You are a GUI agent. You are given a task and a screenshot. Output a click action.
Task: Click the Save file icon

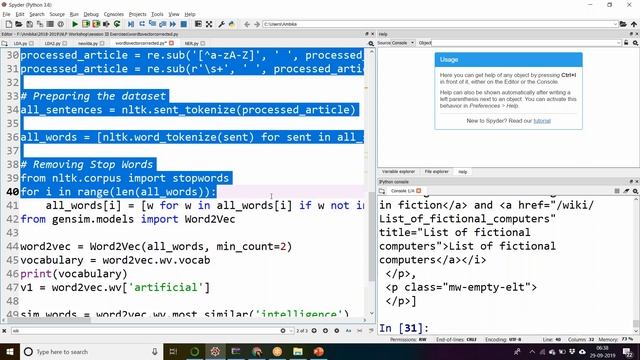29,24
